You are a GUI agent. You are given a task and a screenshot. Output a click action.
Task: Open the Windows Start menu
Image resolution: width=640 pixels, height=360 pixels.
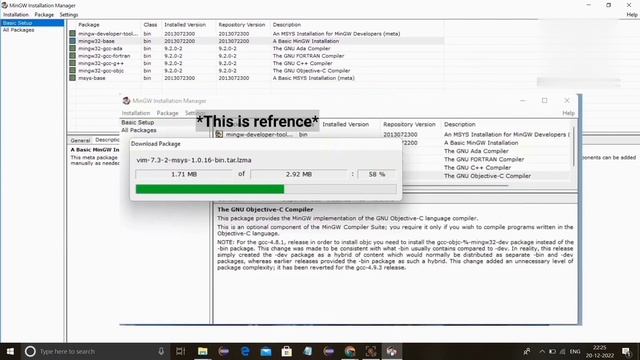(10, 351)
